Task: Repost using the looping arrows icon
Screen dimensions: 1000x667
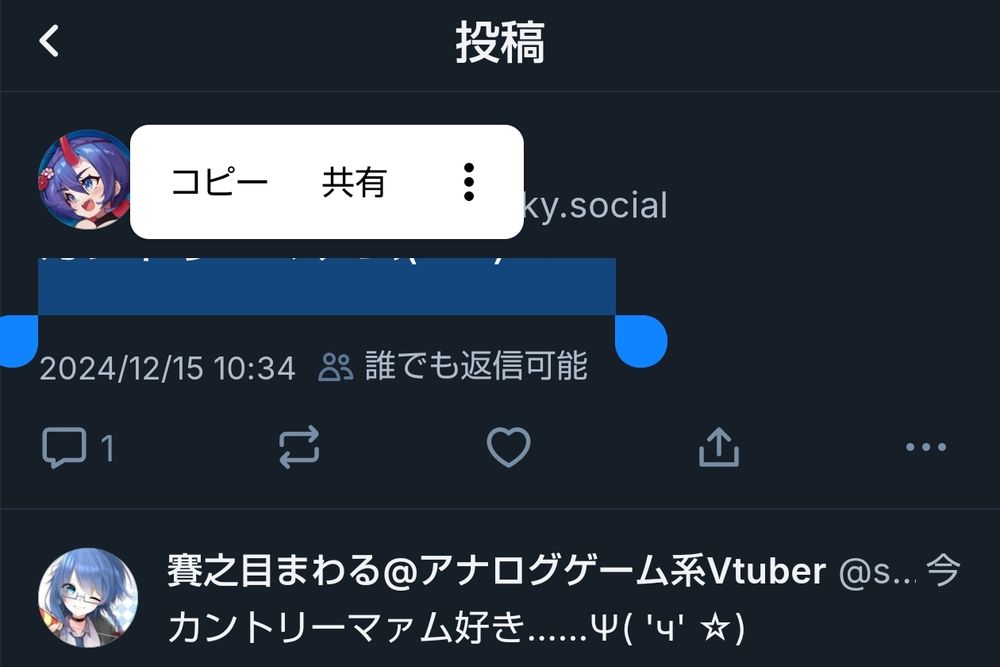Action: point(299,447)
